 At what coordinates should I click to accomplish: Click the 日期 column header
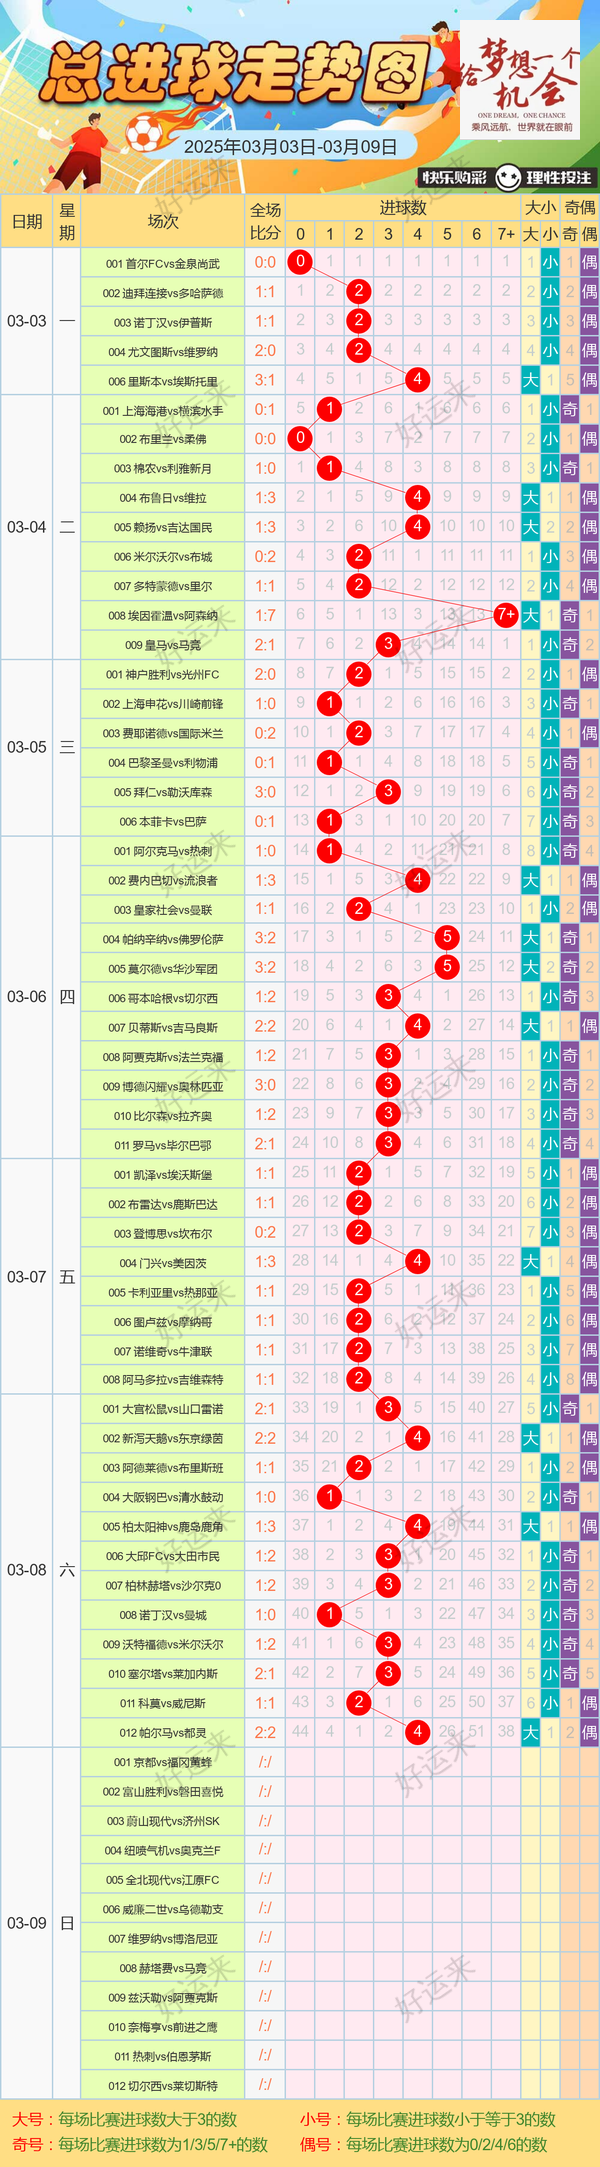point(27,221)
